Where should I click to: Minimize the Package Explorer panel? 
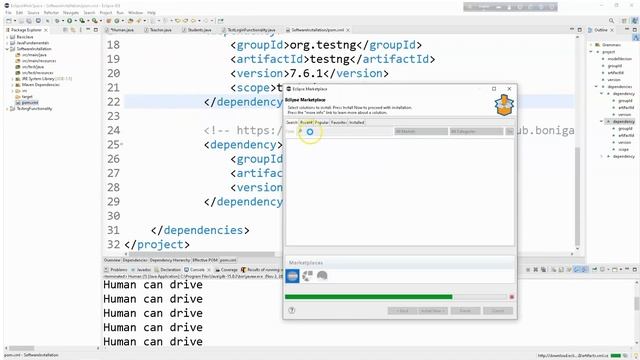88,30
